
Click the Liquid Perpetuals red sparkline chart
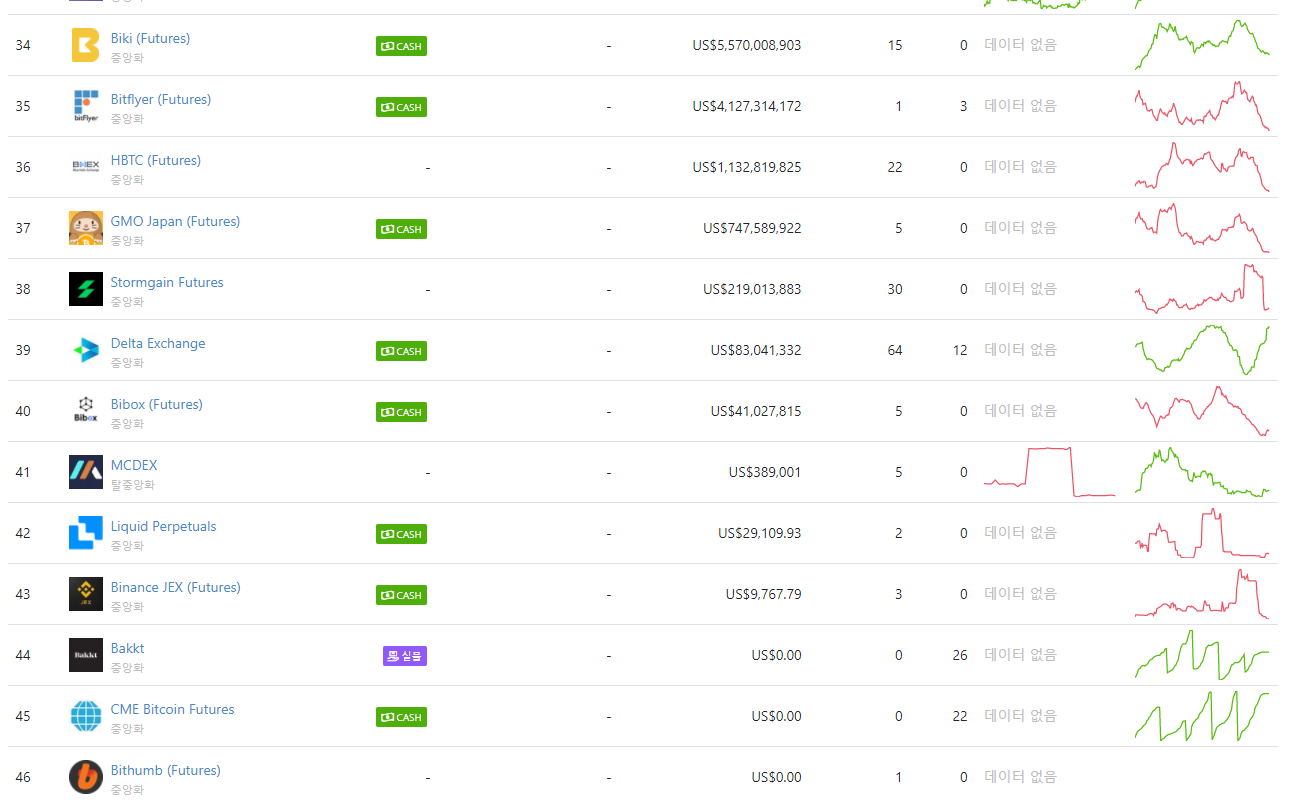(1202, 533)
